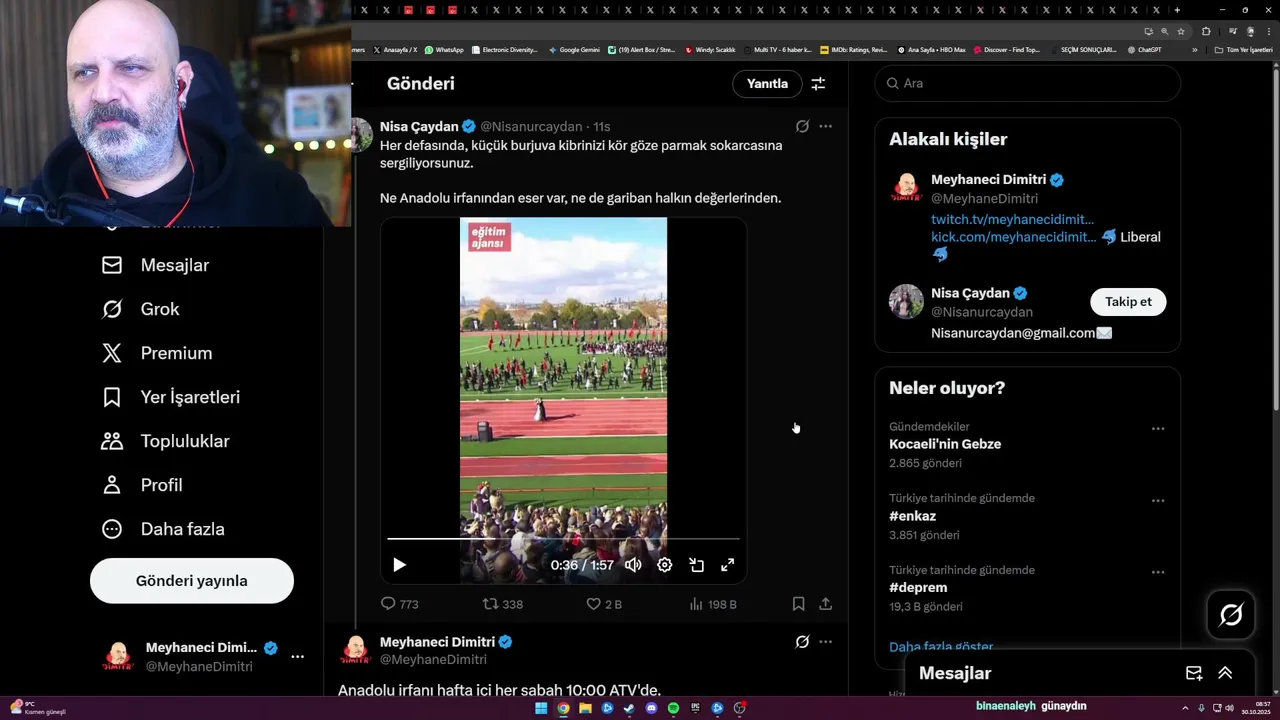Bookmark this page with star icon
The height and width of the screenshot is (720, 1280).
(1181, 31)
